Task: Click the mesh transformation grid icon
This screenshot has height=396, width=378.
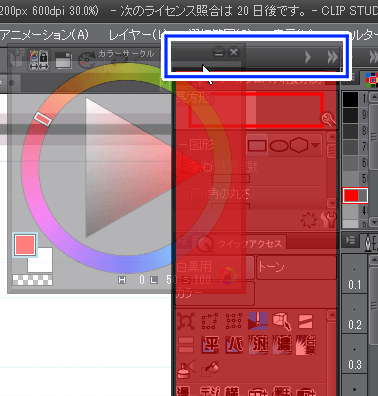Action: pos(234,321)
